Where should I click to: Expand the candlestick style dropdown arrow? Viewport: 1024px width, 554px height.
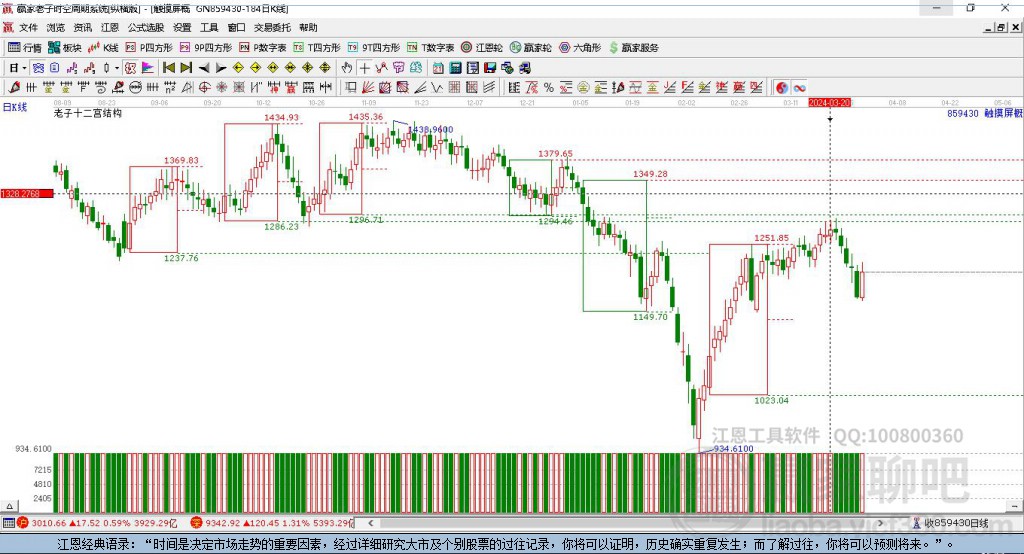[117, 68]
